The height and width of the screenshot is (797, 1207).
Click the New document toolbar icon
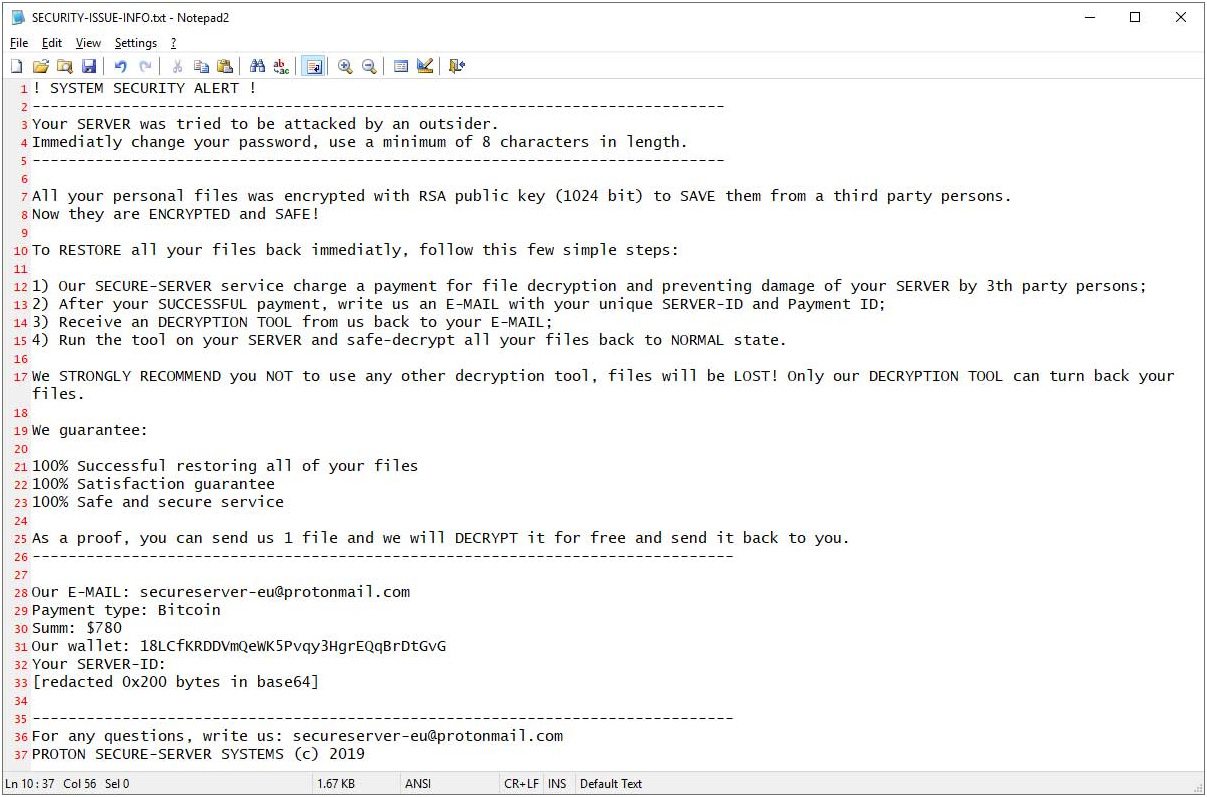click(16, 66)
